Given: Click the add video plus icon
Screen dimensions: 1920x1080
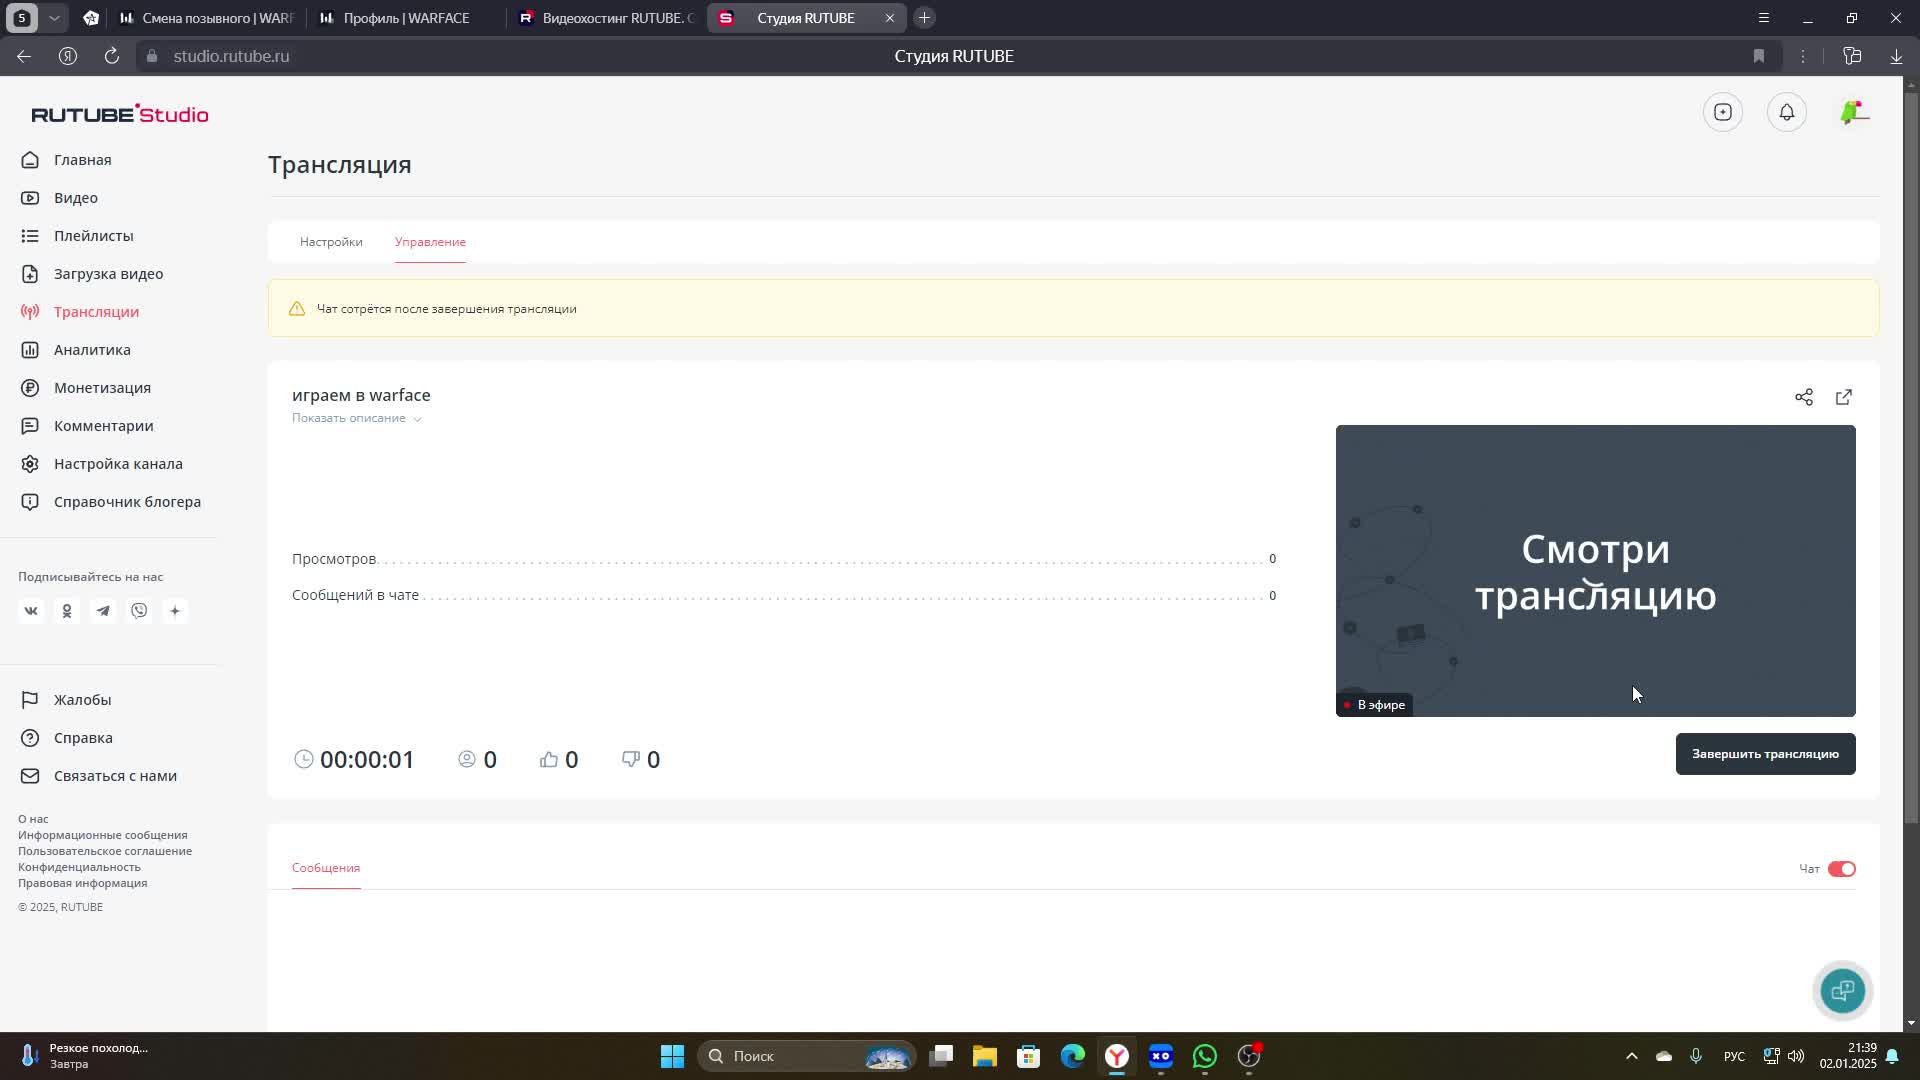Looking at the screenshot, I should [1722, 112].
